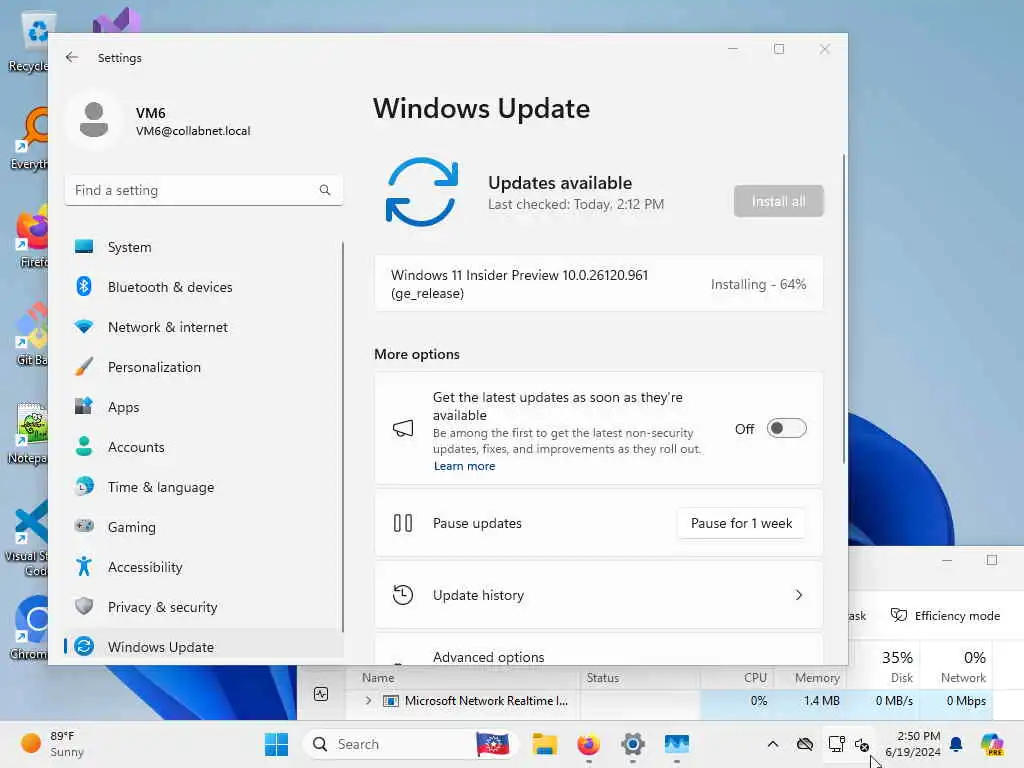Sort by Memory column in Task Manager

coord(817,678)
